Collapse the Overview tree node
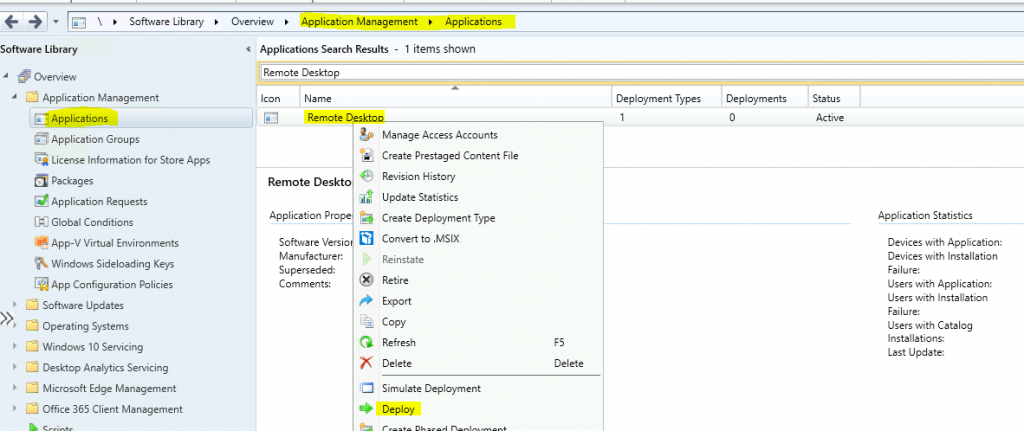Screen dimensions: 1024x431 pyautogui.click(x=7, y=76)
